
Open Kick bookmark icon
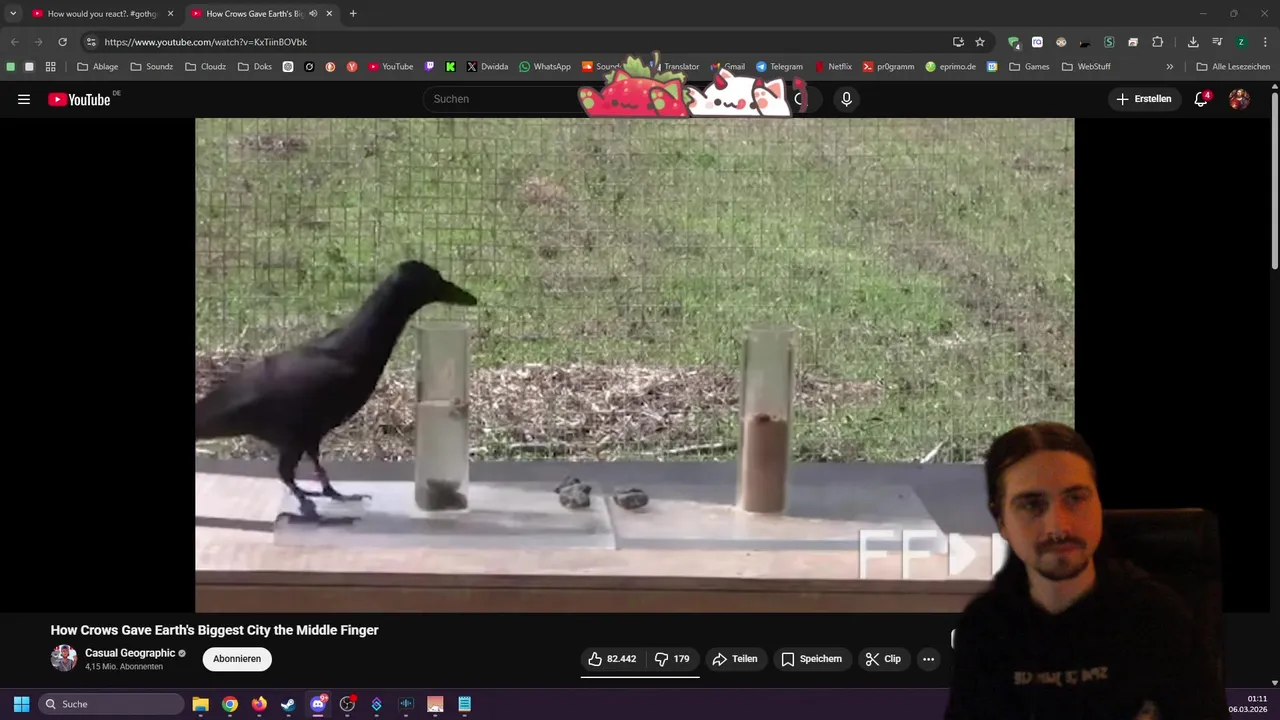click(451, 67)
